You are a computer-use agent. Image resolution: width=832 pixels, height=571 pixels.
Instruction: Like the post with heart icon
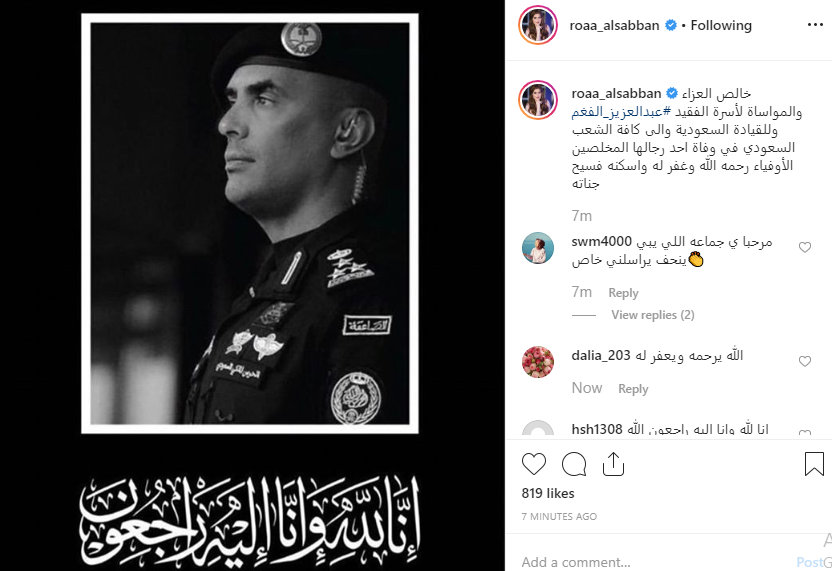click(534, 464)
